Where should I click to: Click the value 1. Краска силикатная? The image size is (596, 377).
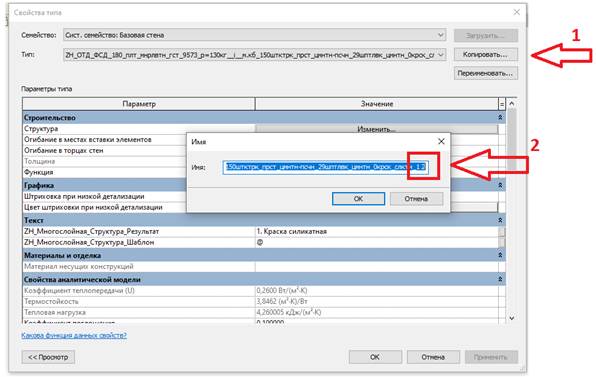pos(292,231)
